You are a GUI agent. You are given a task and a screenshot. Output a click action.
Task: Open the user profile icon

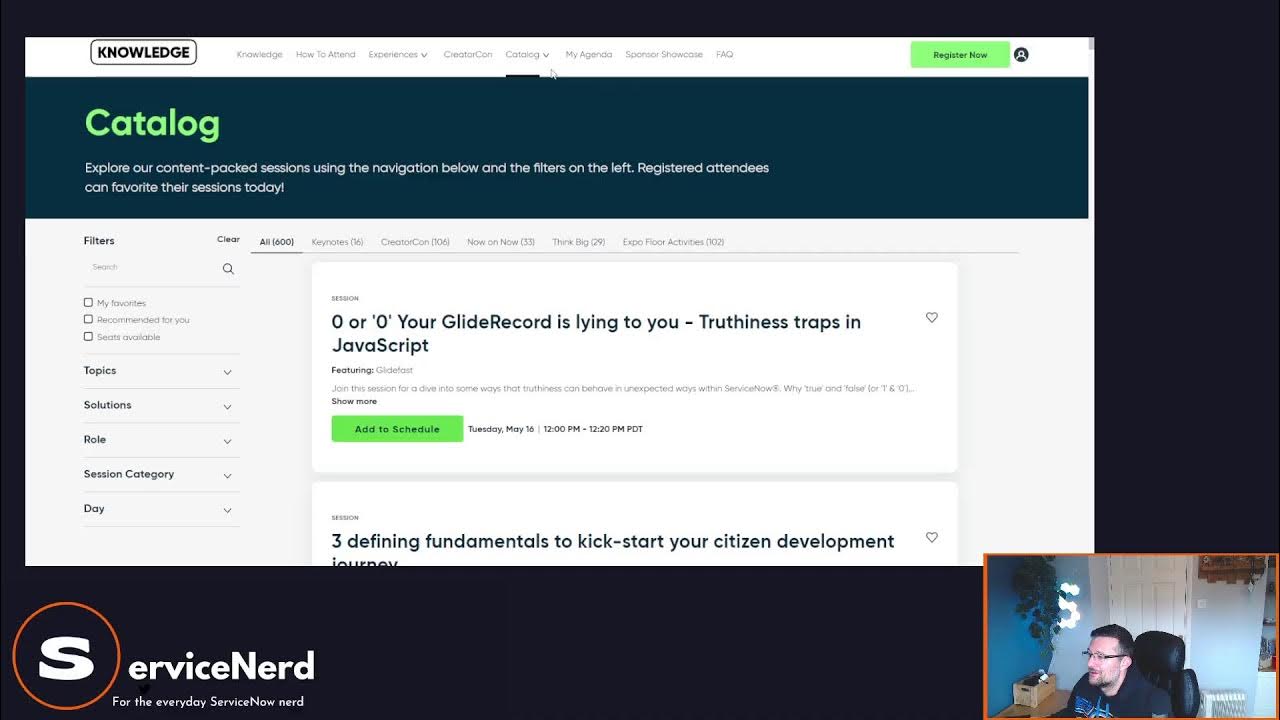(x=1021, y=55)
